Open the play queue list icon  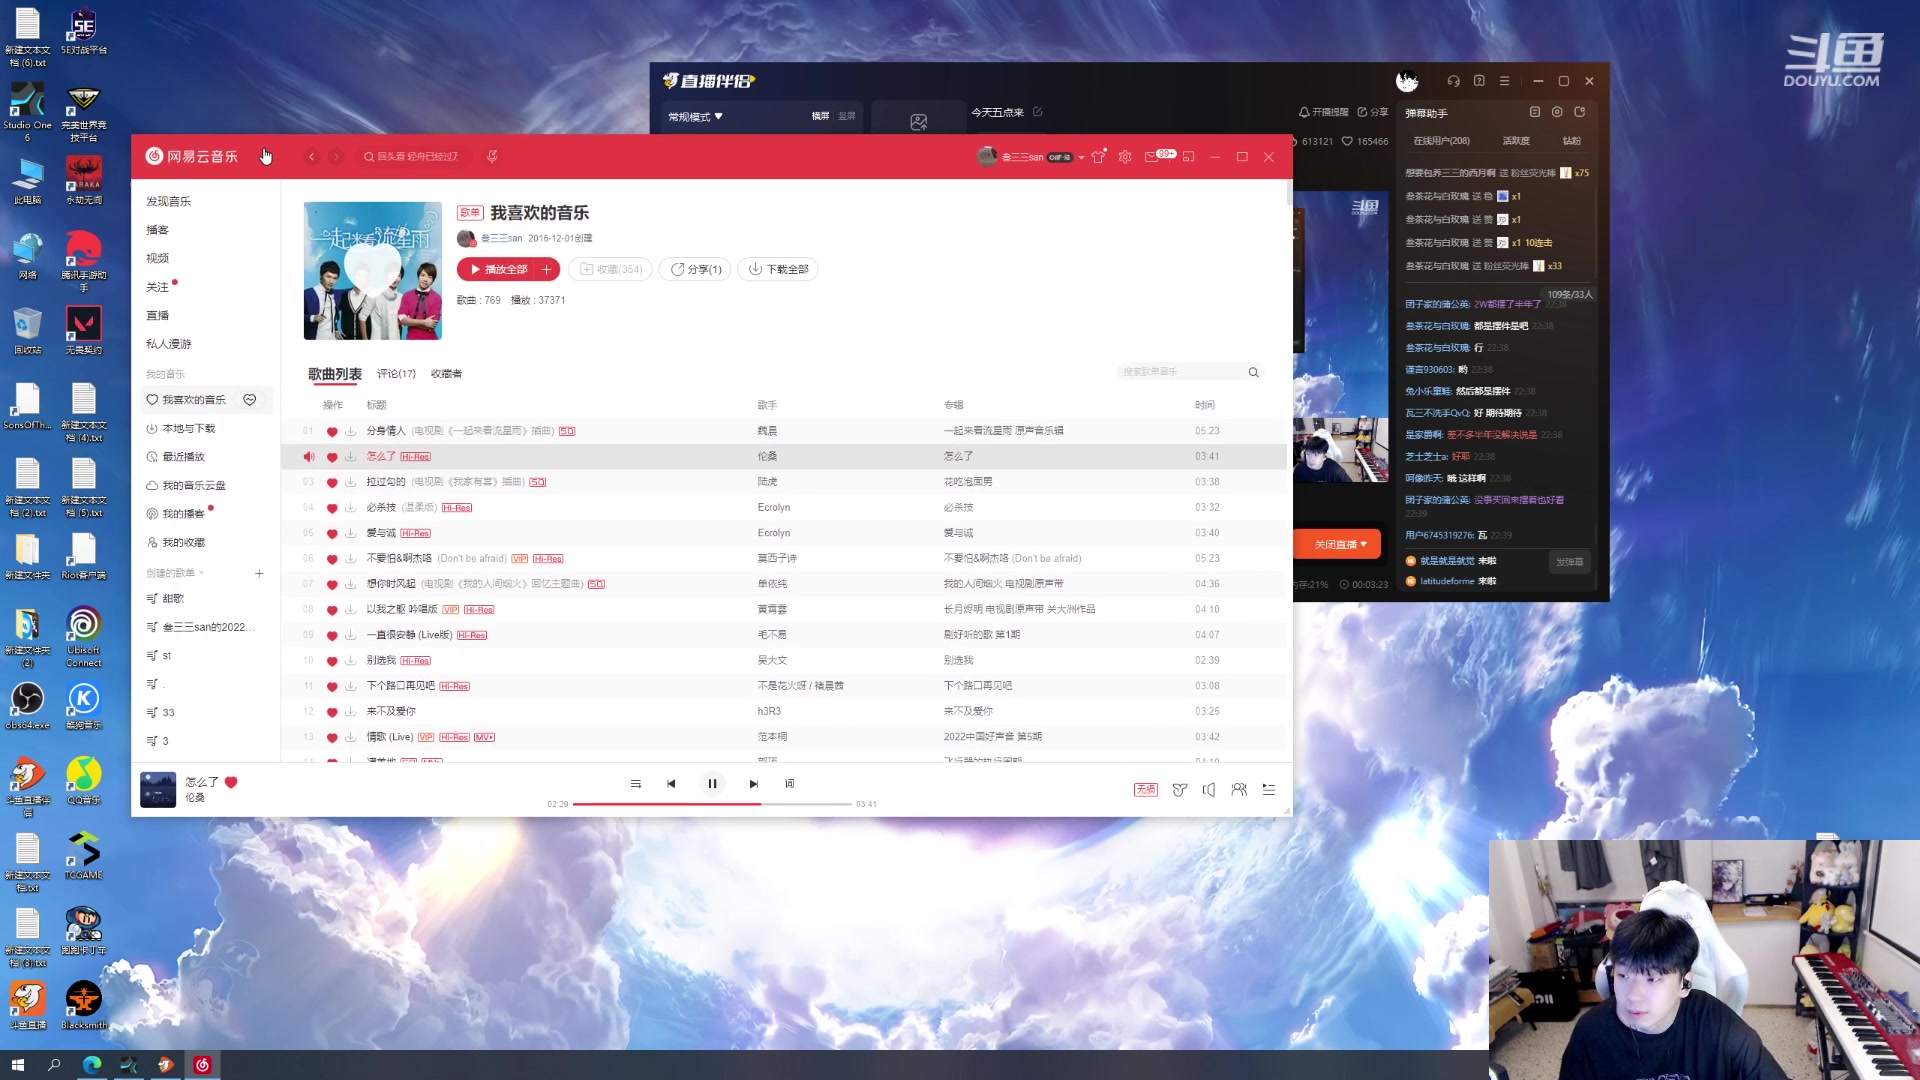pyautogui.click(x=1268, y=790)
